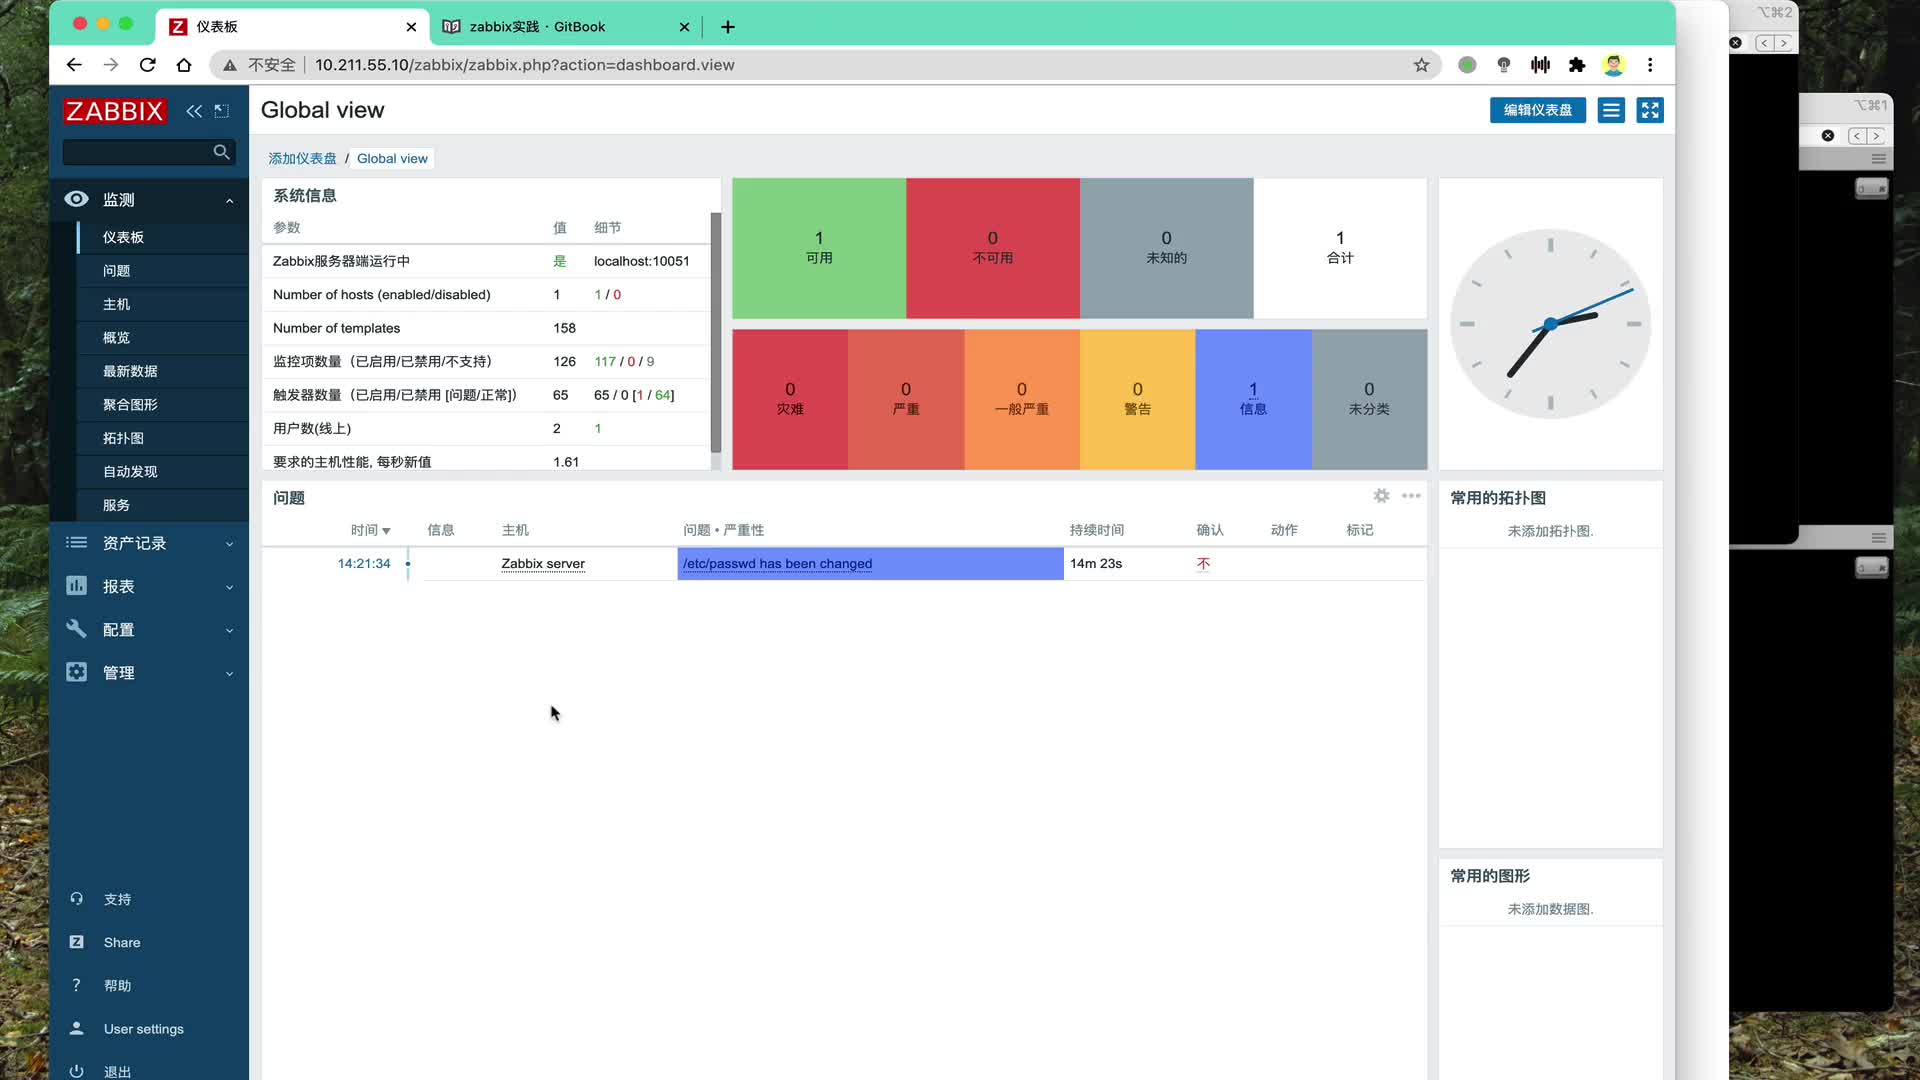
Task: Expand the 资产记录 inventory section
Action: pos(149,543)
